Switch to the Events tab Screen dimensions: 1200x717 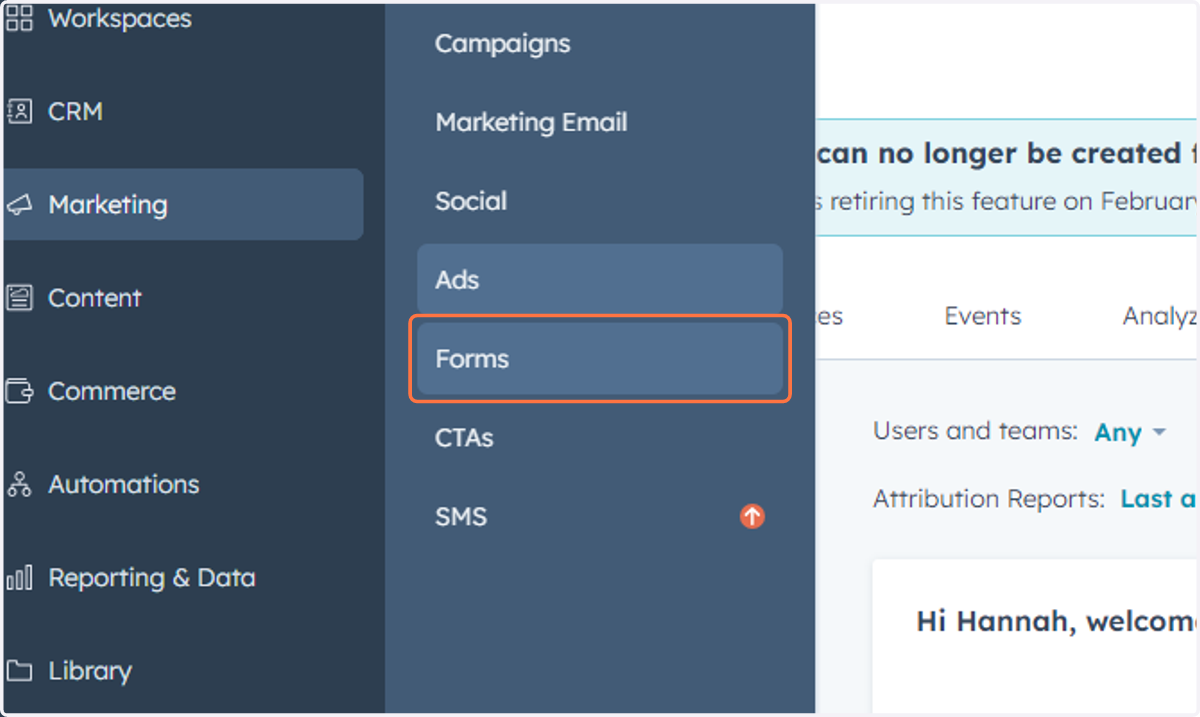[983, 317]
